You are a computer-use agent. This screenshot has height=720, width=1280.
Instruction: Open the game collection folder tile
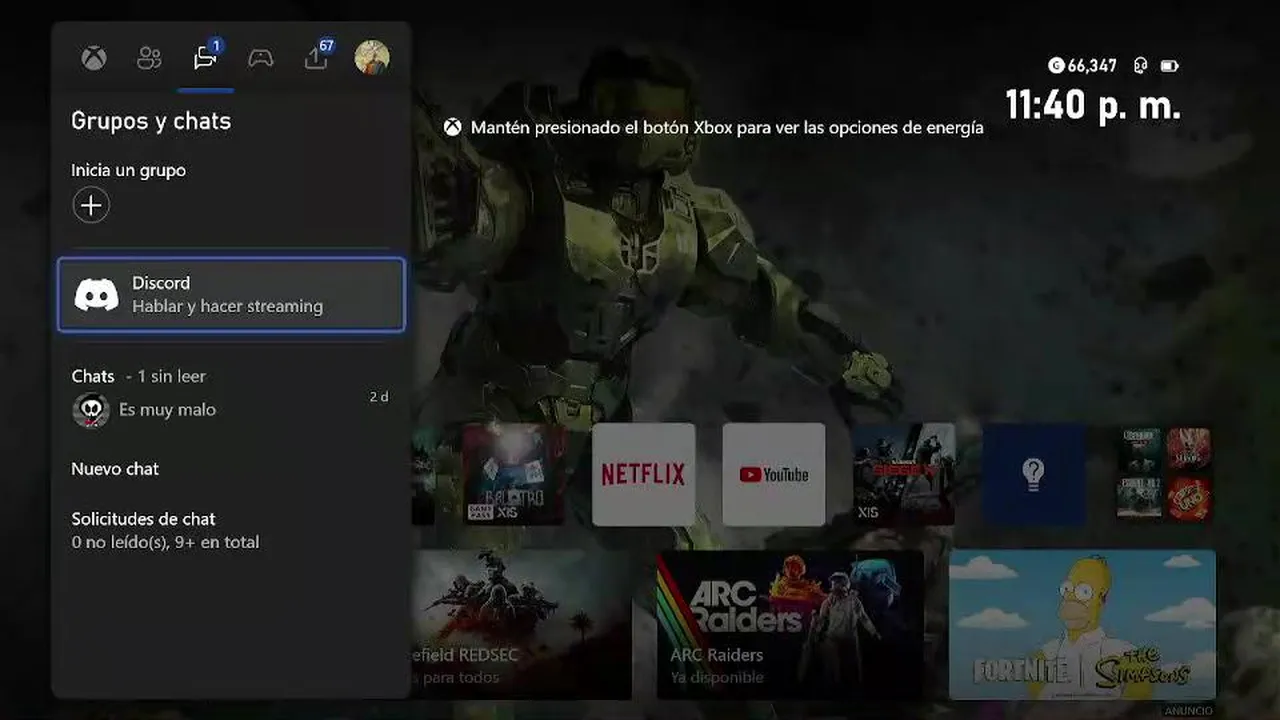[1164, 474]
